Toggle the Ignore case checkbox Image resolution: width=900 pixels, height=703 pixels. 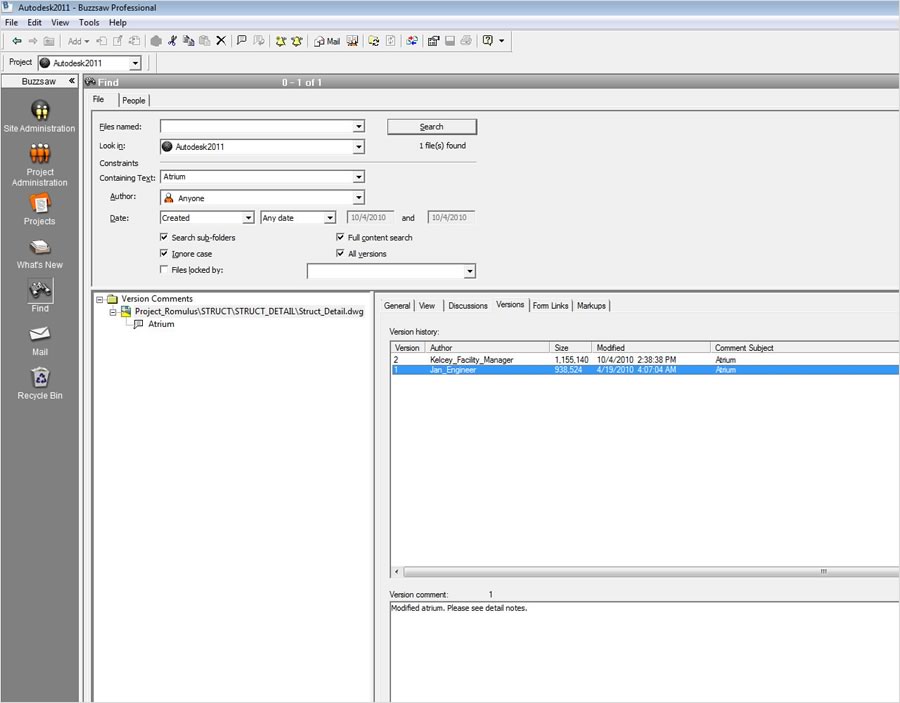point(164,253)
